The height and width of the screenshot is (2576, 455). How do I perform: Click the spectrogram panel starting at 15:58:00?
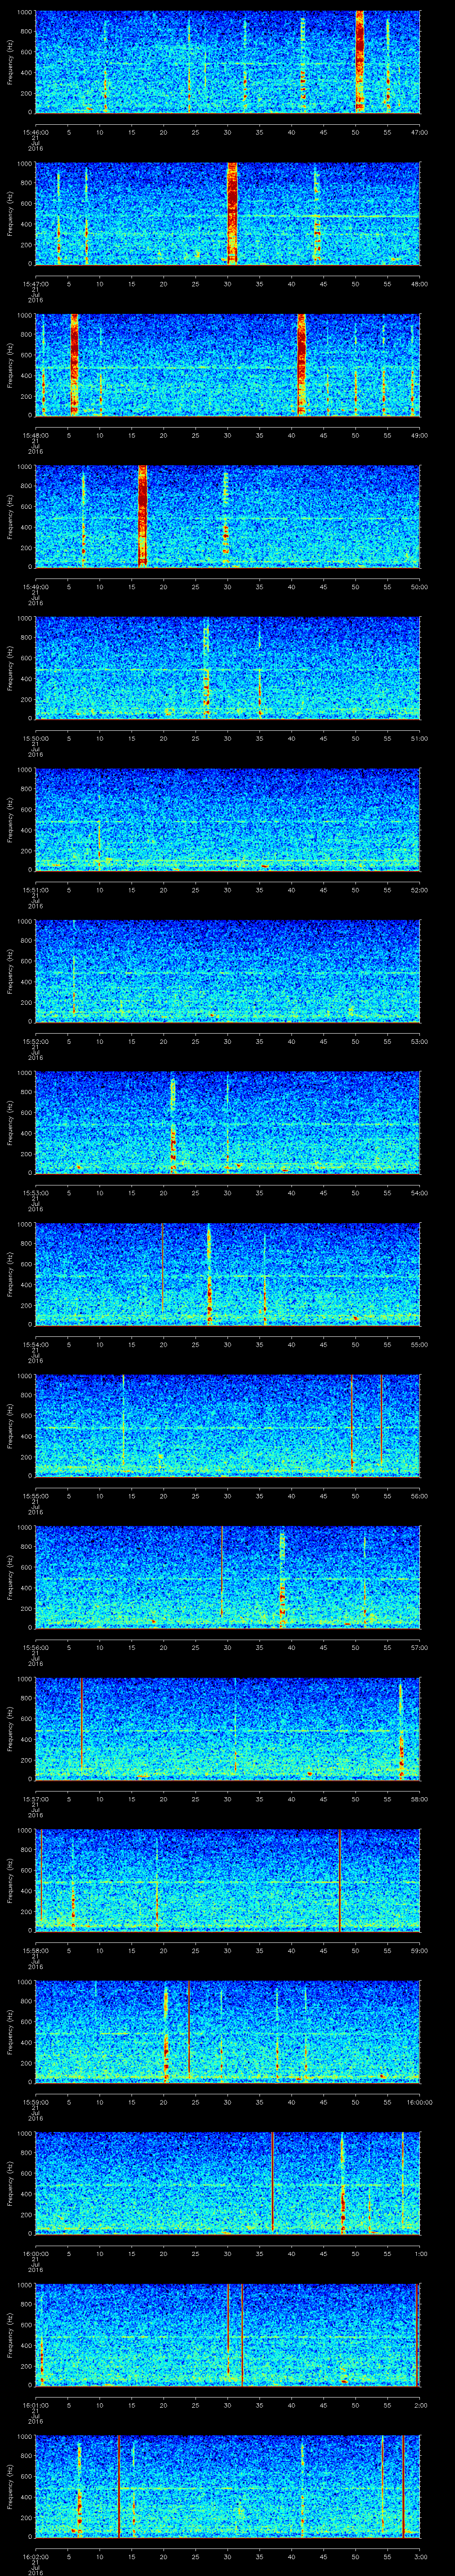(228, 1880)
